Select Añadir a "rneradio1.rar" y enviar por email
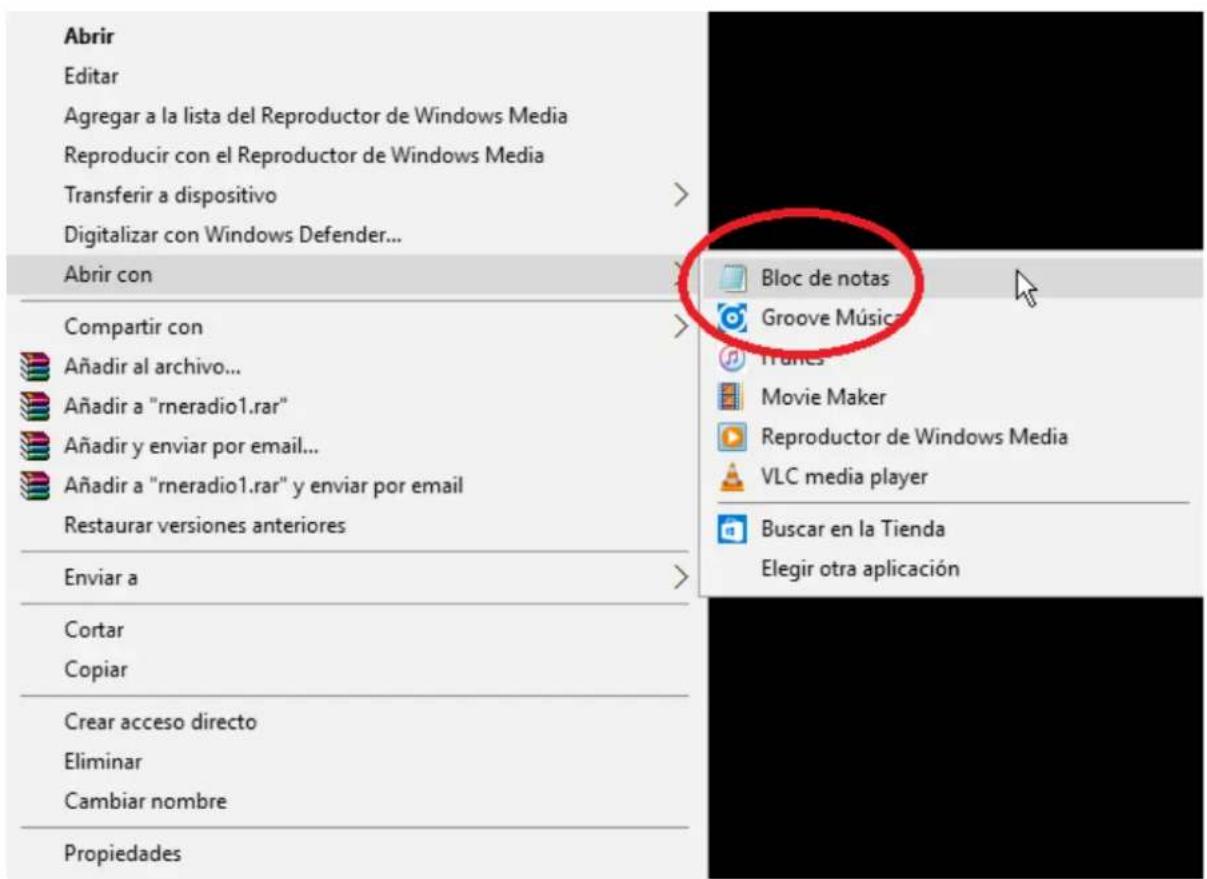 click(x=264, y=486)
